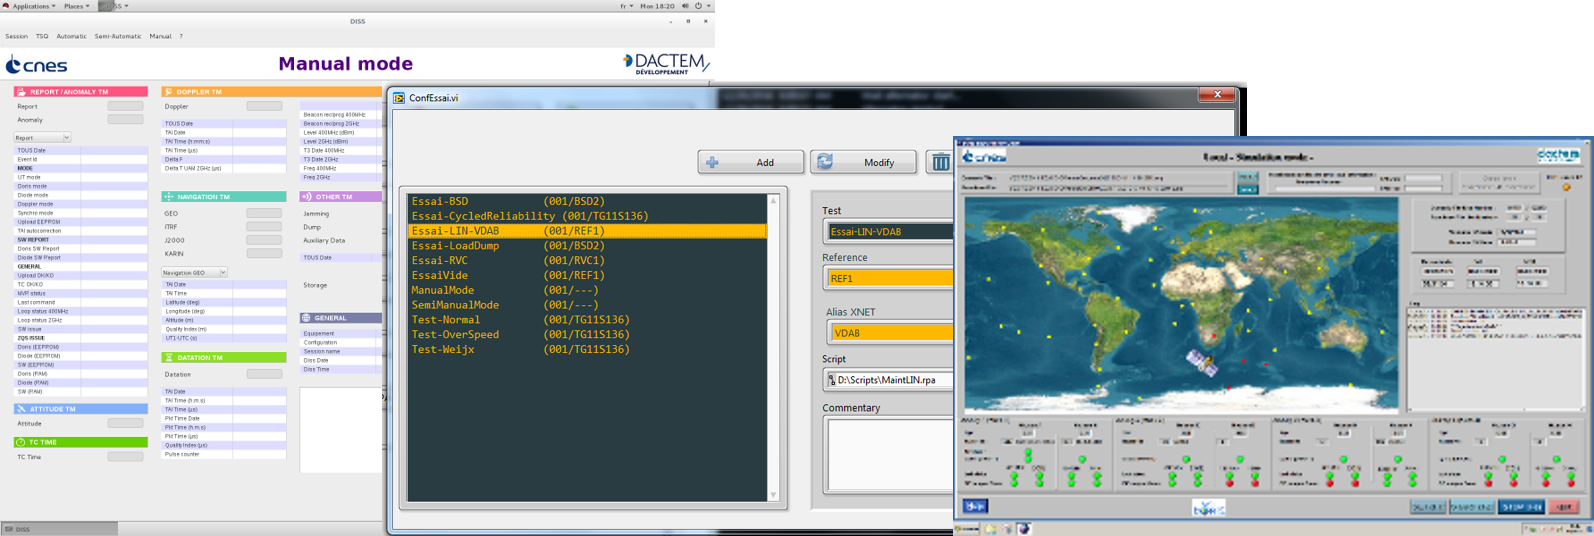Click the Report/Anomaly TM header icon
Screen dimensions: 1594x536
point(21,92)
